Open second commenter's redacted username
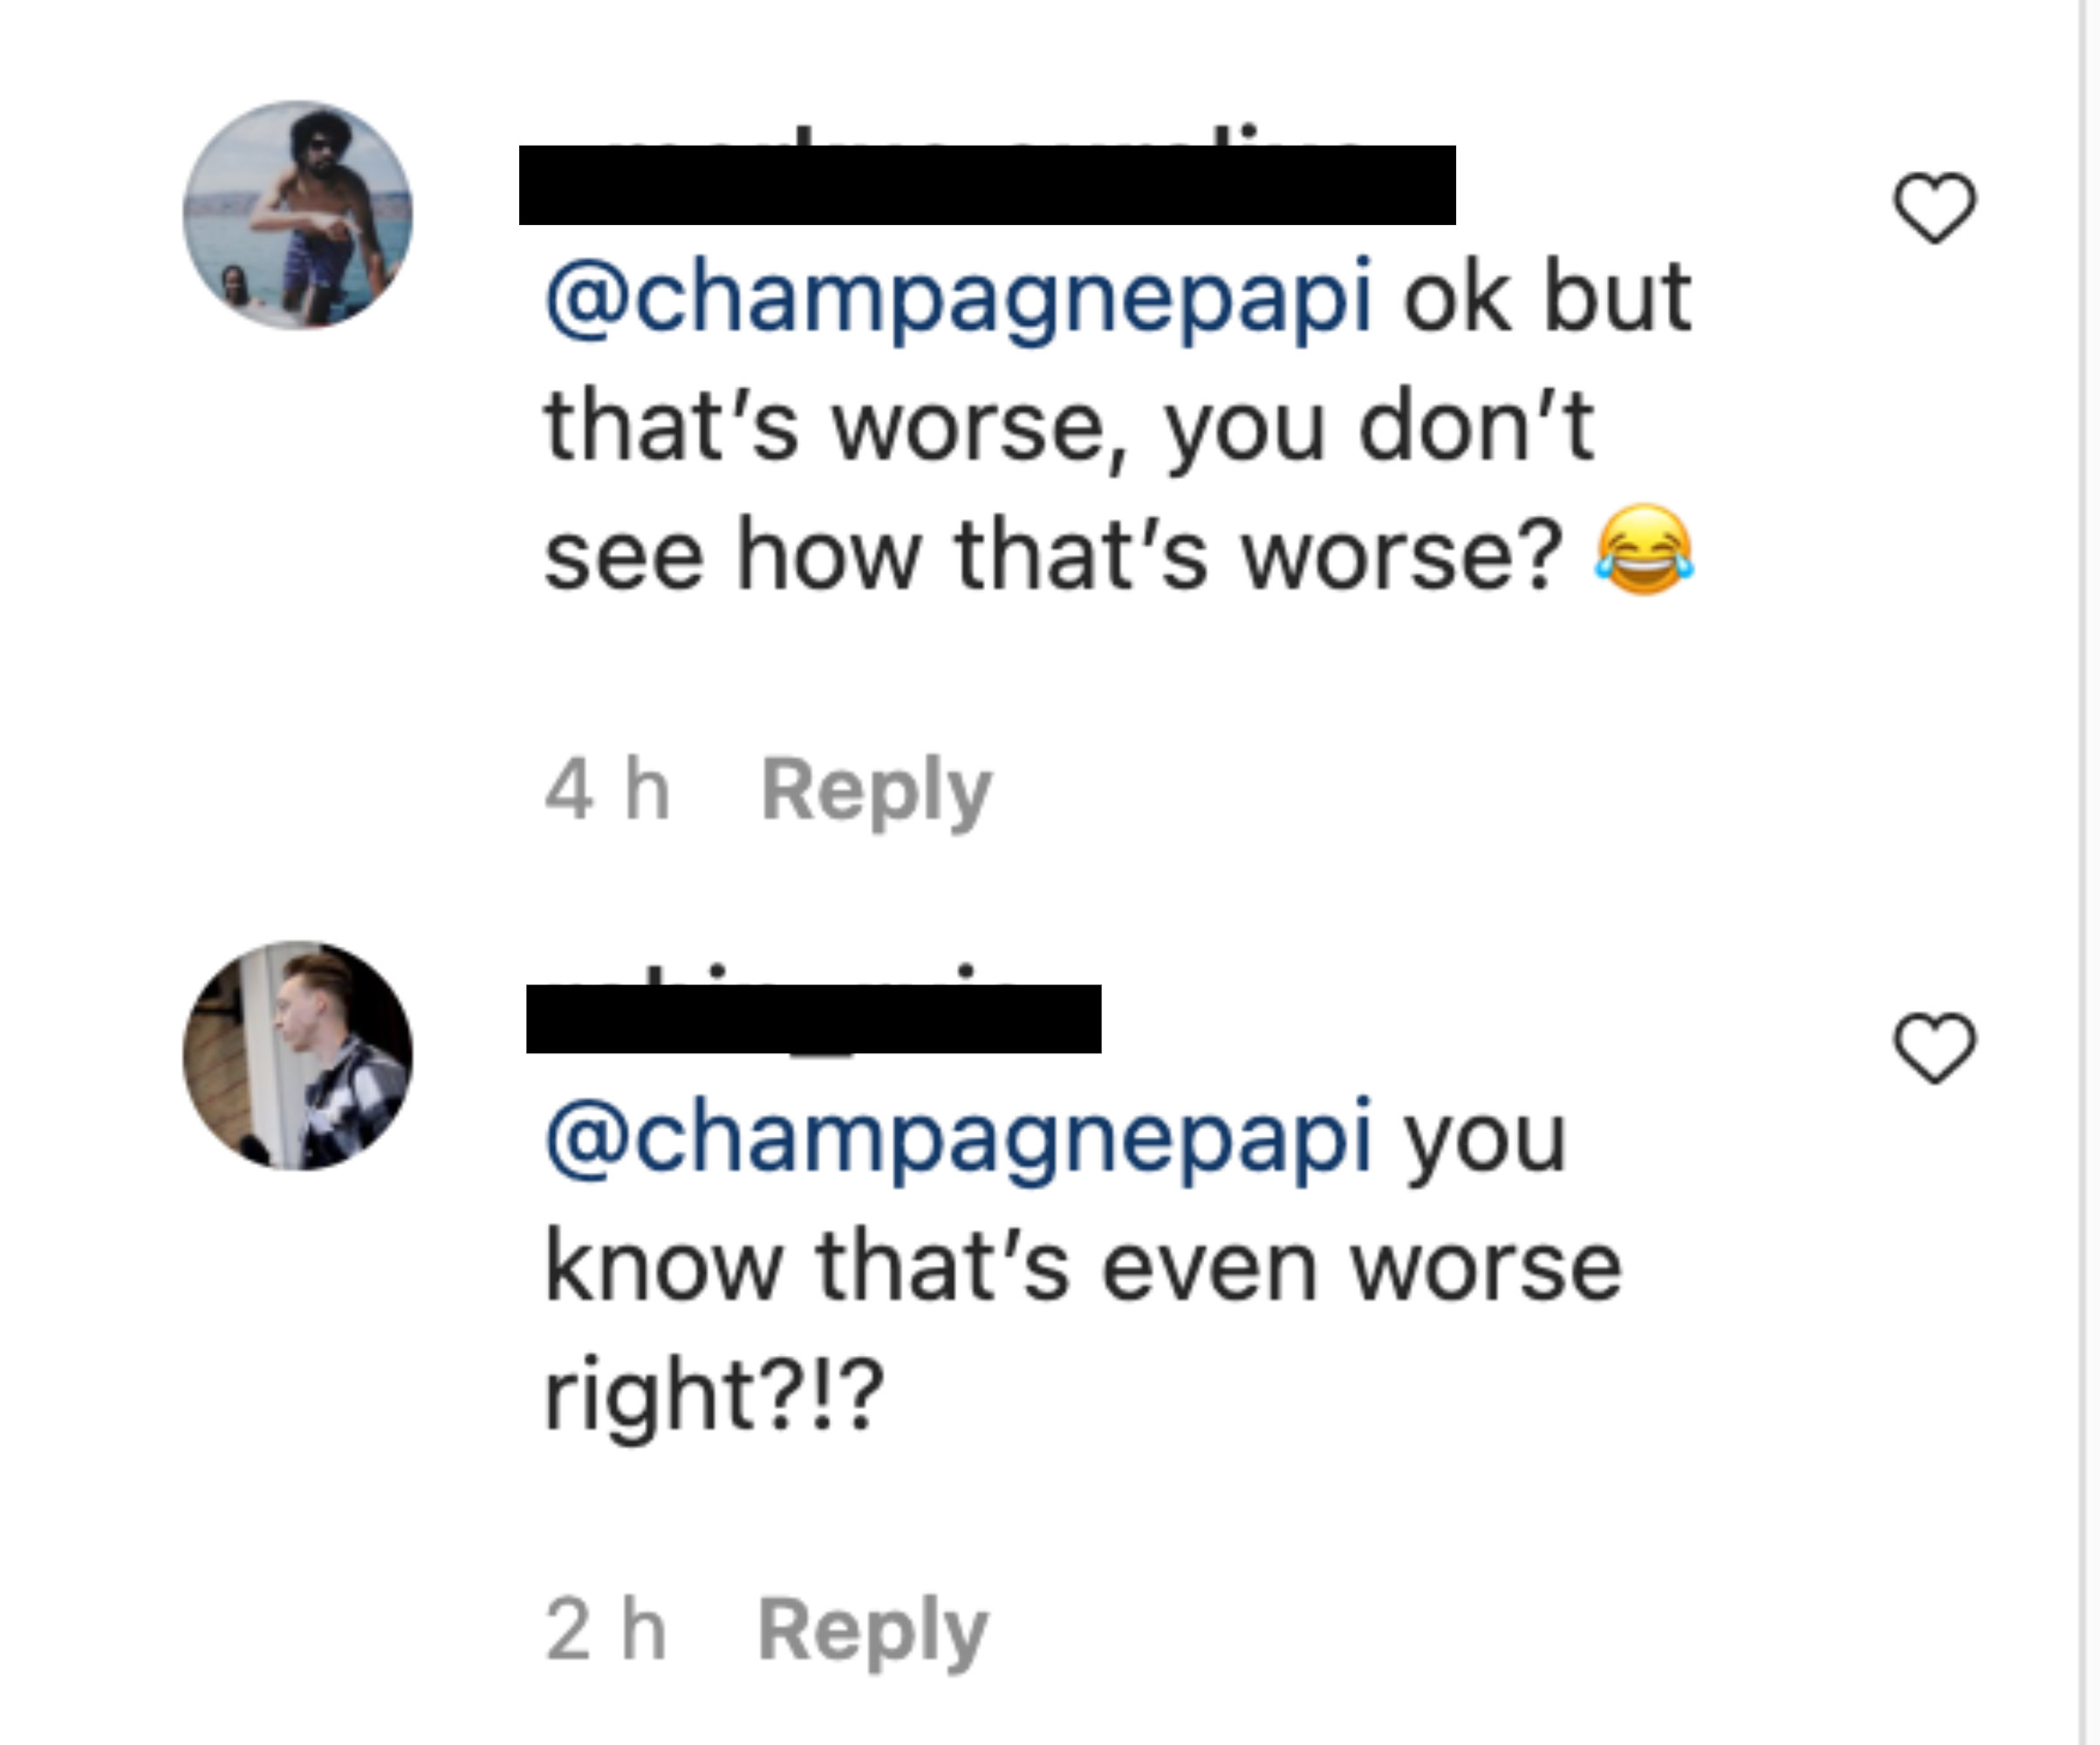Screen dimensions: 2100x1745 [x=813, y=1018]
